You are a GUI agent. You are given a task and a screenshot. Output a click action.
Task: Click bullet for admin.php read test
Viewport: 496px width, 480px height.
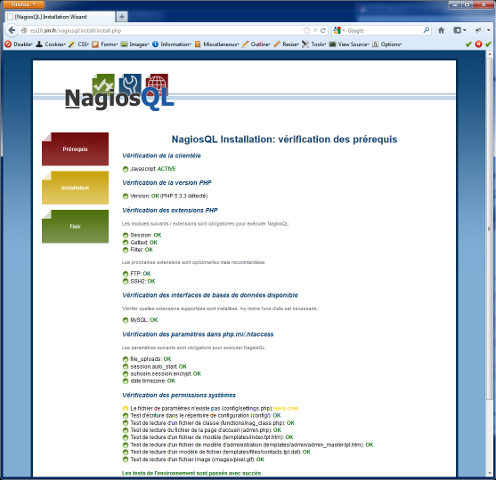pyautogui.click(x=125, y=430)
